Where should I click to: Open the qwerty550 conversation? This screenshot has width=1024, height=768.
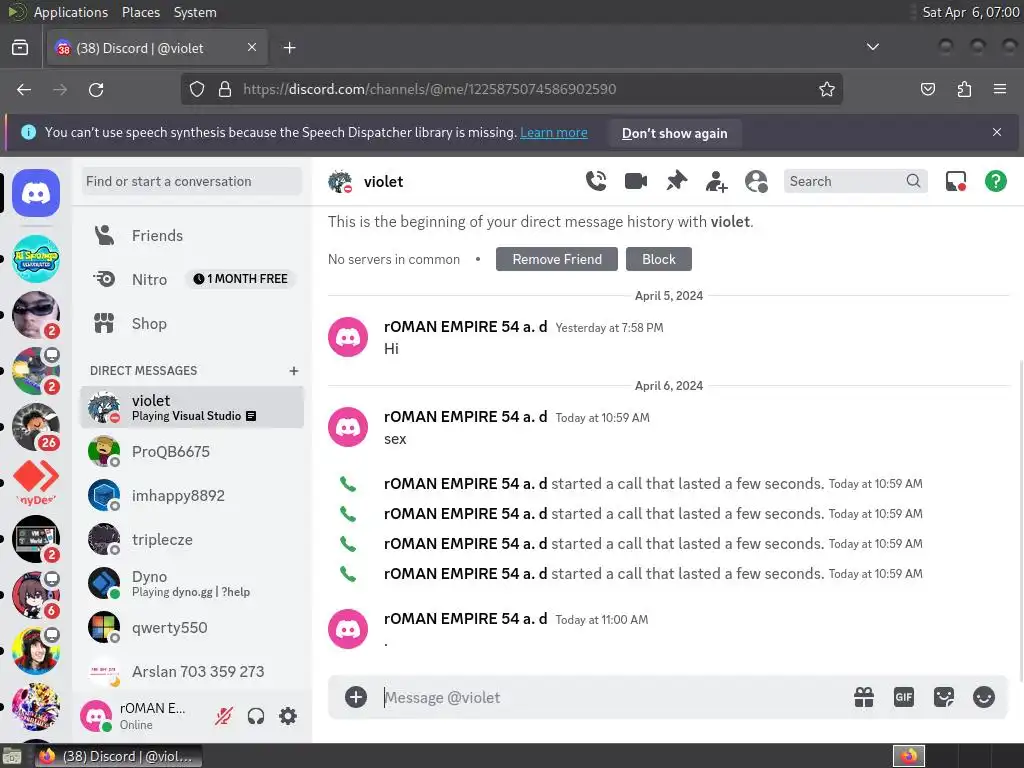click(192, 628)
